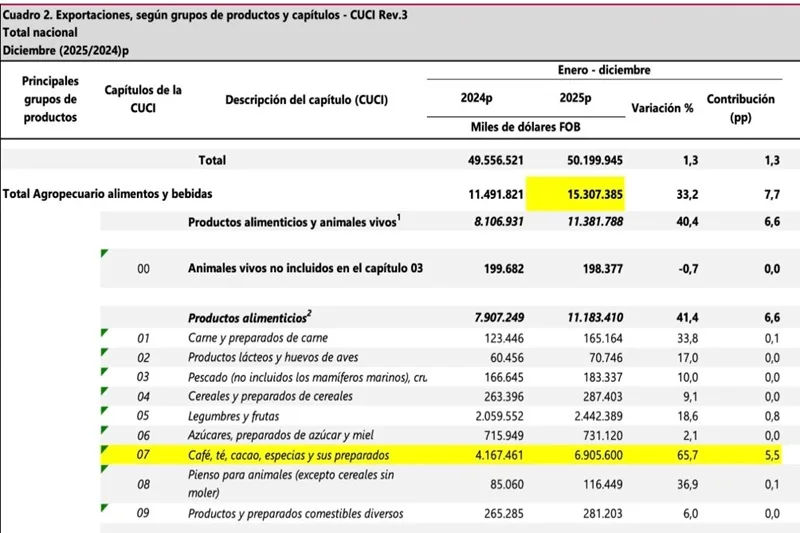Select the Contribución (pp) header cell
Screen dimensions: 800x533
pos(740,108)
